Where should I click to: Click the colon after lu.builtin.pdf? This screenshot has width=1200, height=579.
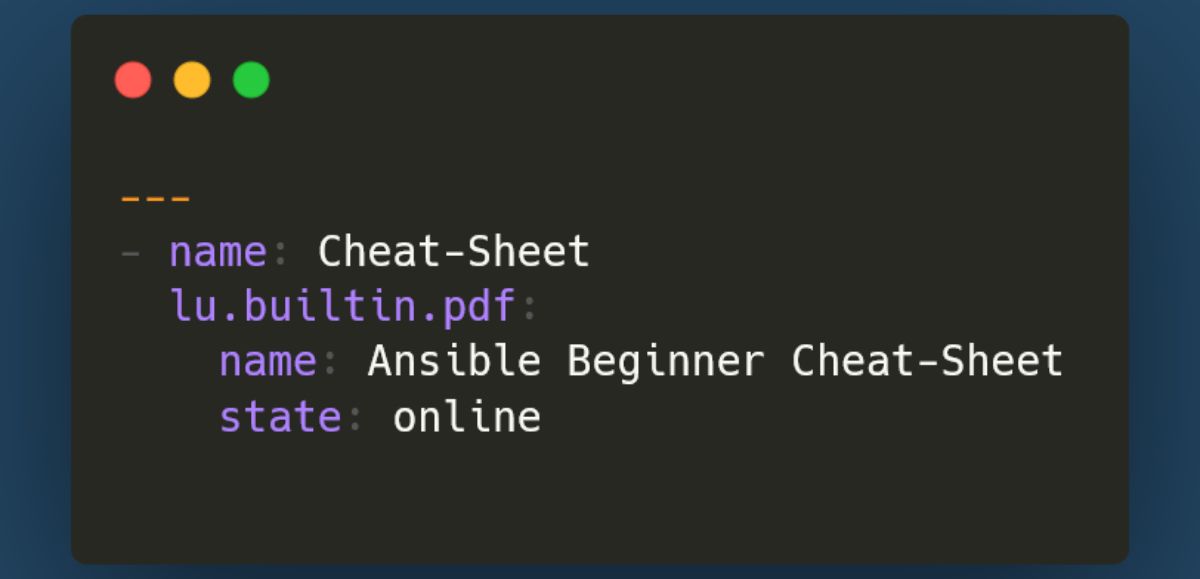(528, 309)
